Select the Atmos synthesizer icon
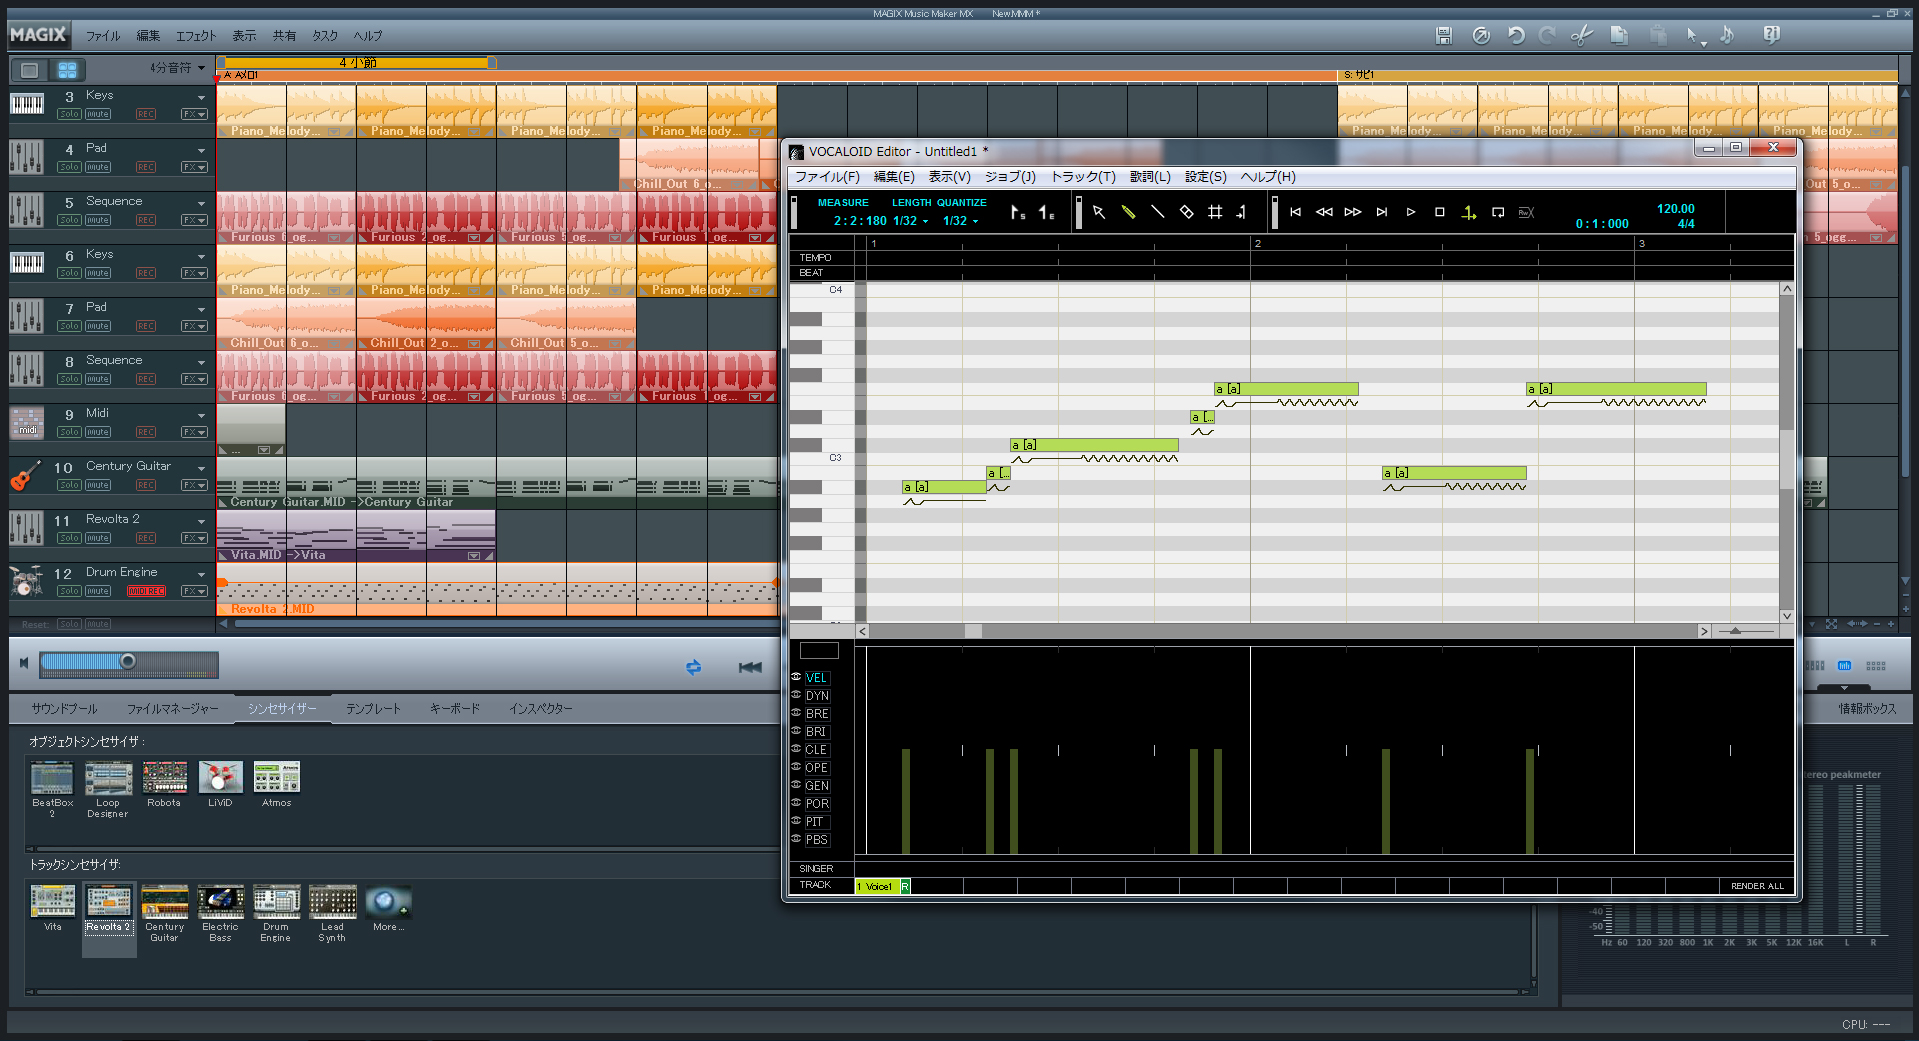1919x1041 pixels. tap(276, 778)
